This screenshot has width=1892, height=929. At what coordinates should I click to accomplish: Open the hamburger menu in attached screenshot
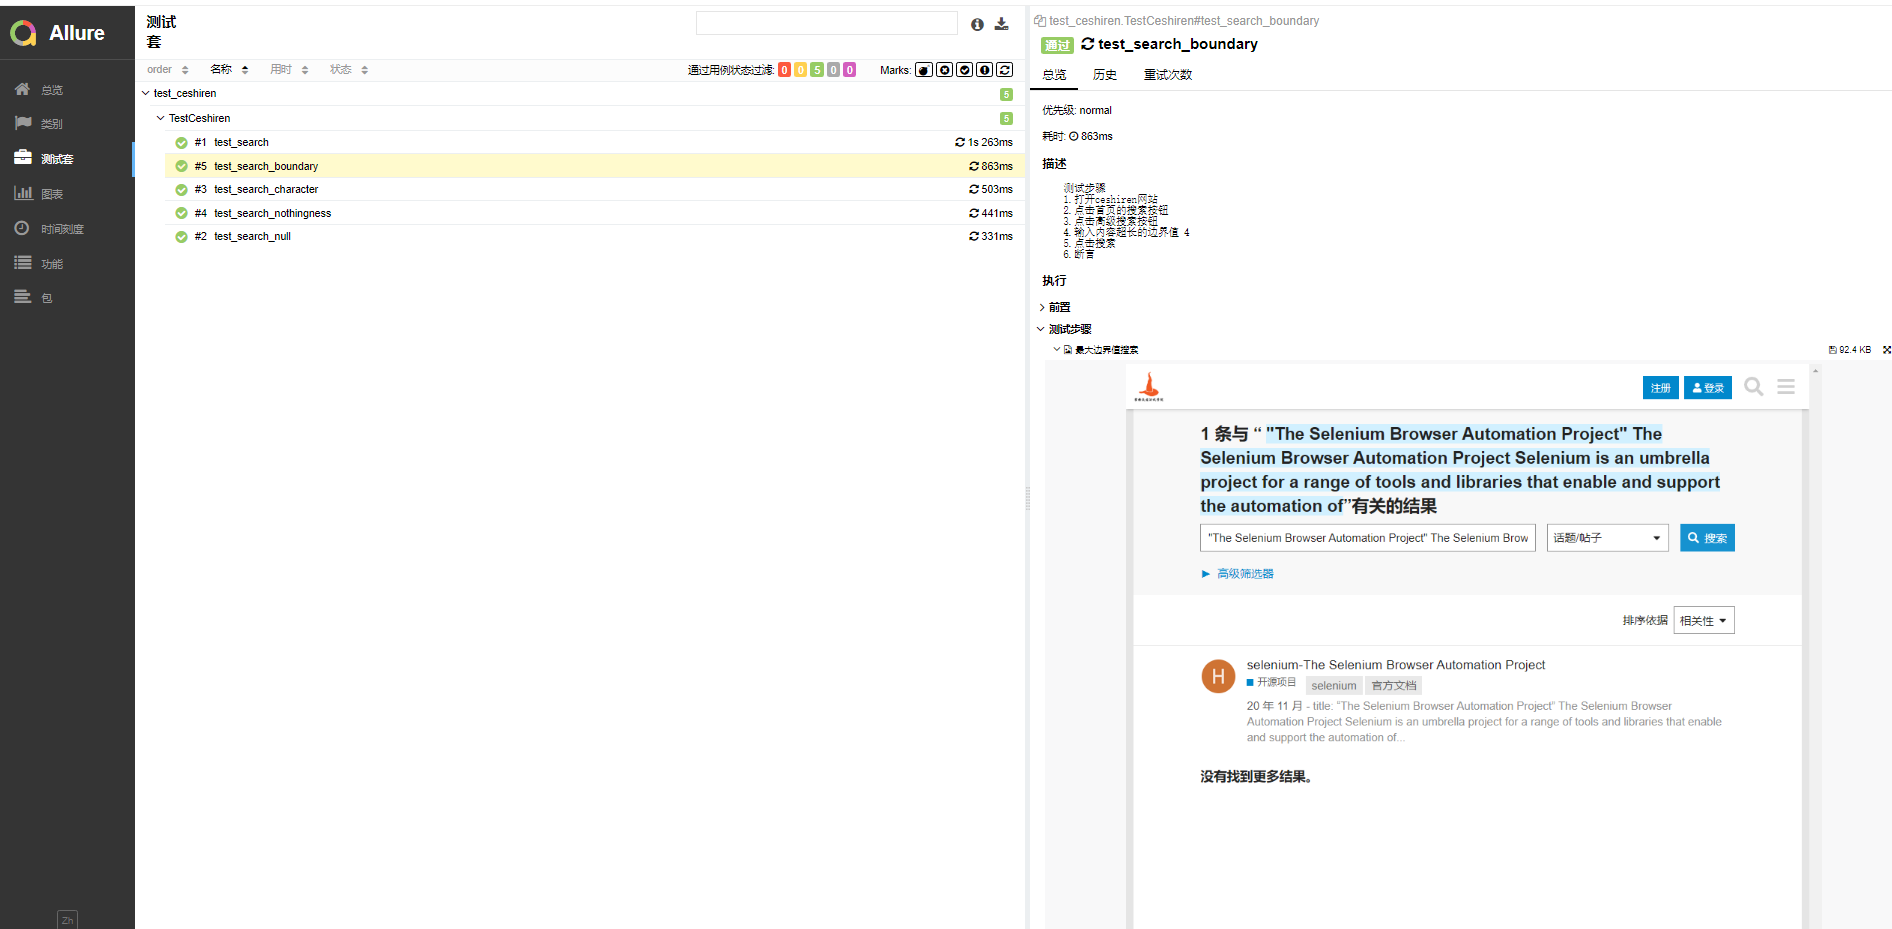[x=1786, y=387]
